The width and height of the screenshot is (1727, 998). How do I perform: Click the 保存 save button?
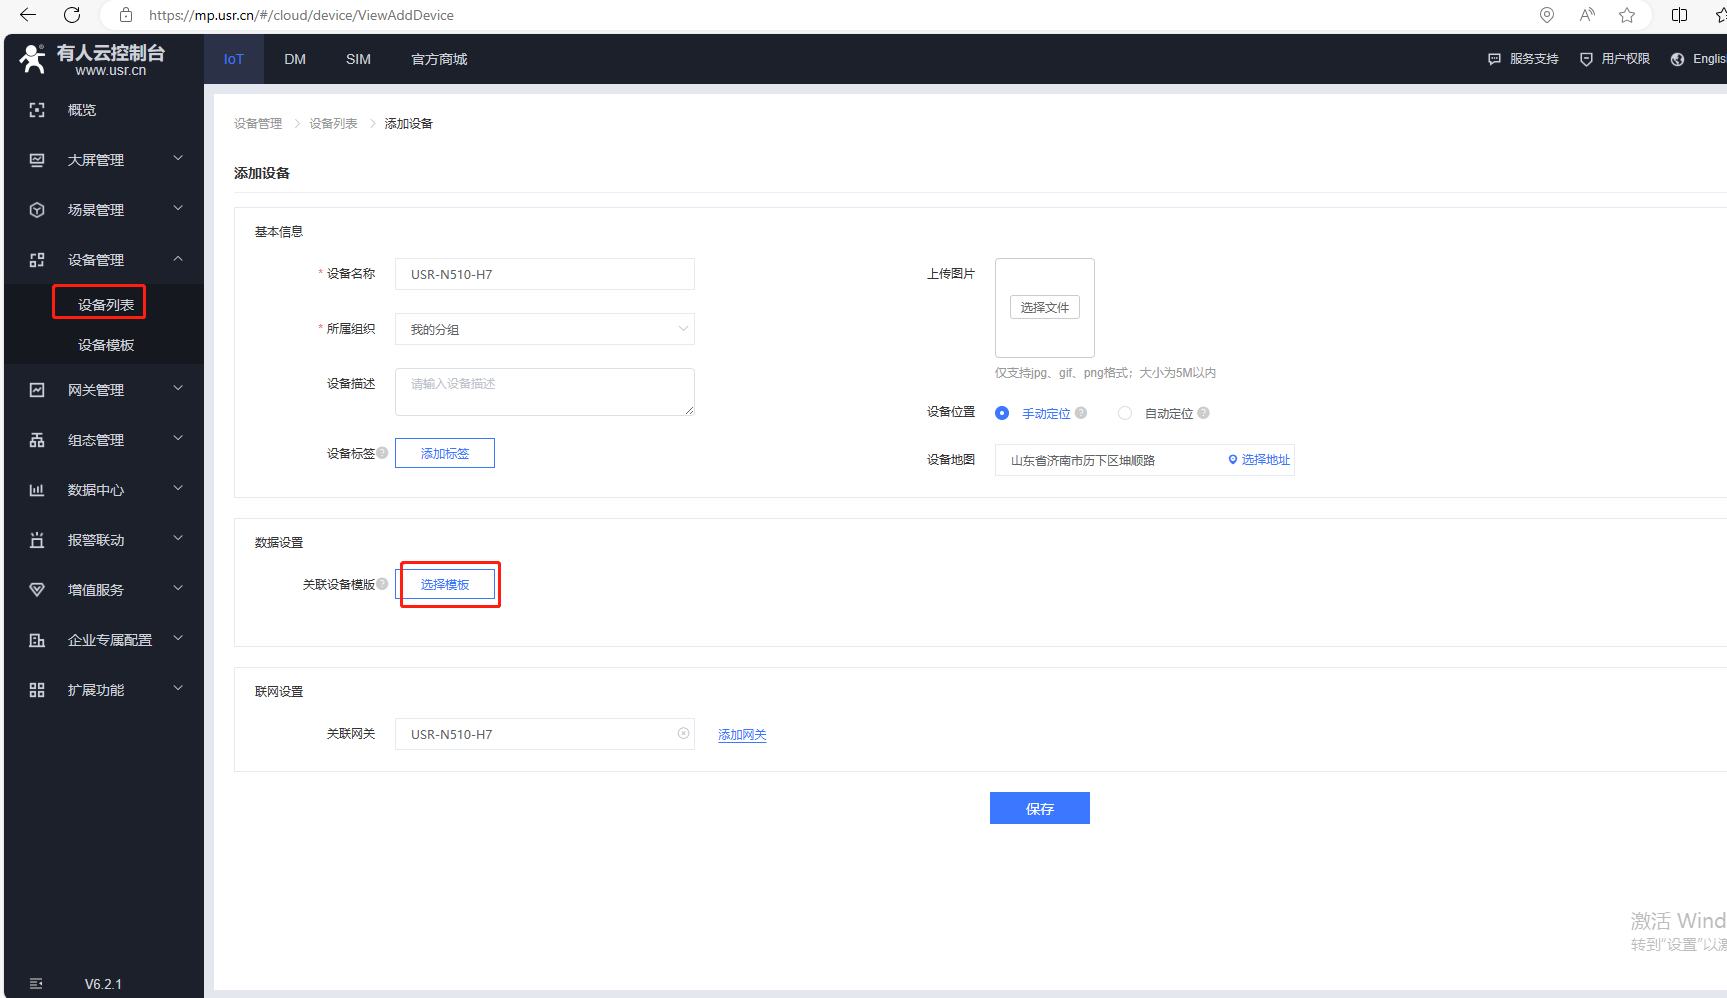tap(1039, 808)
